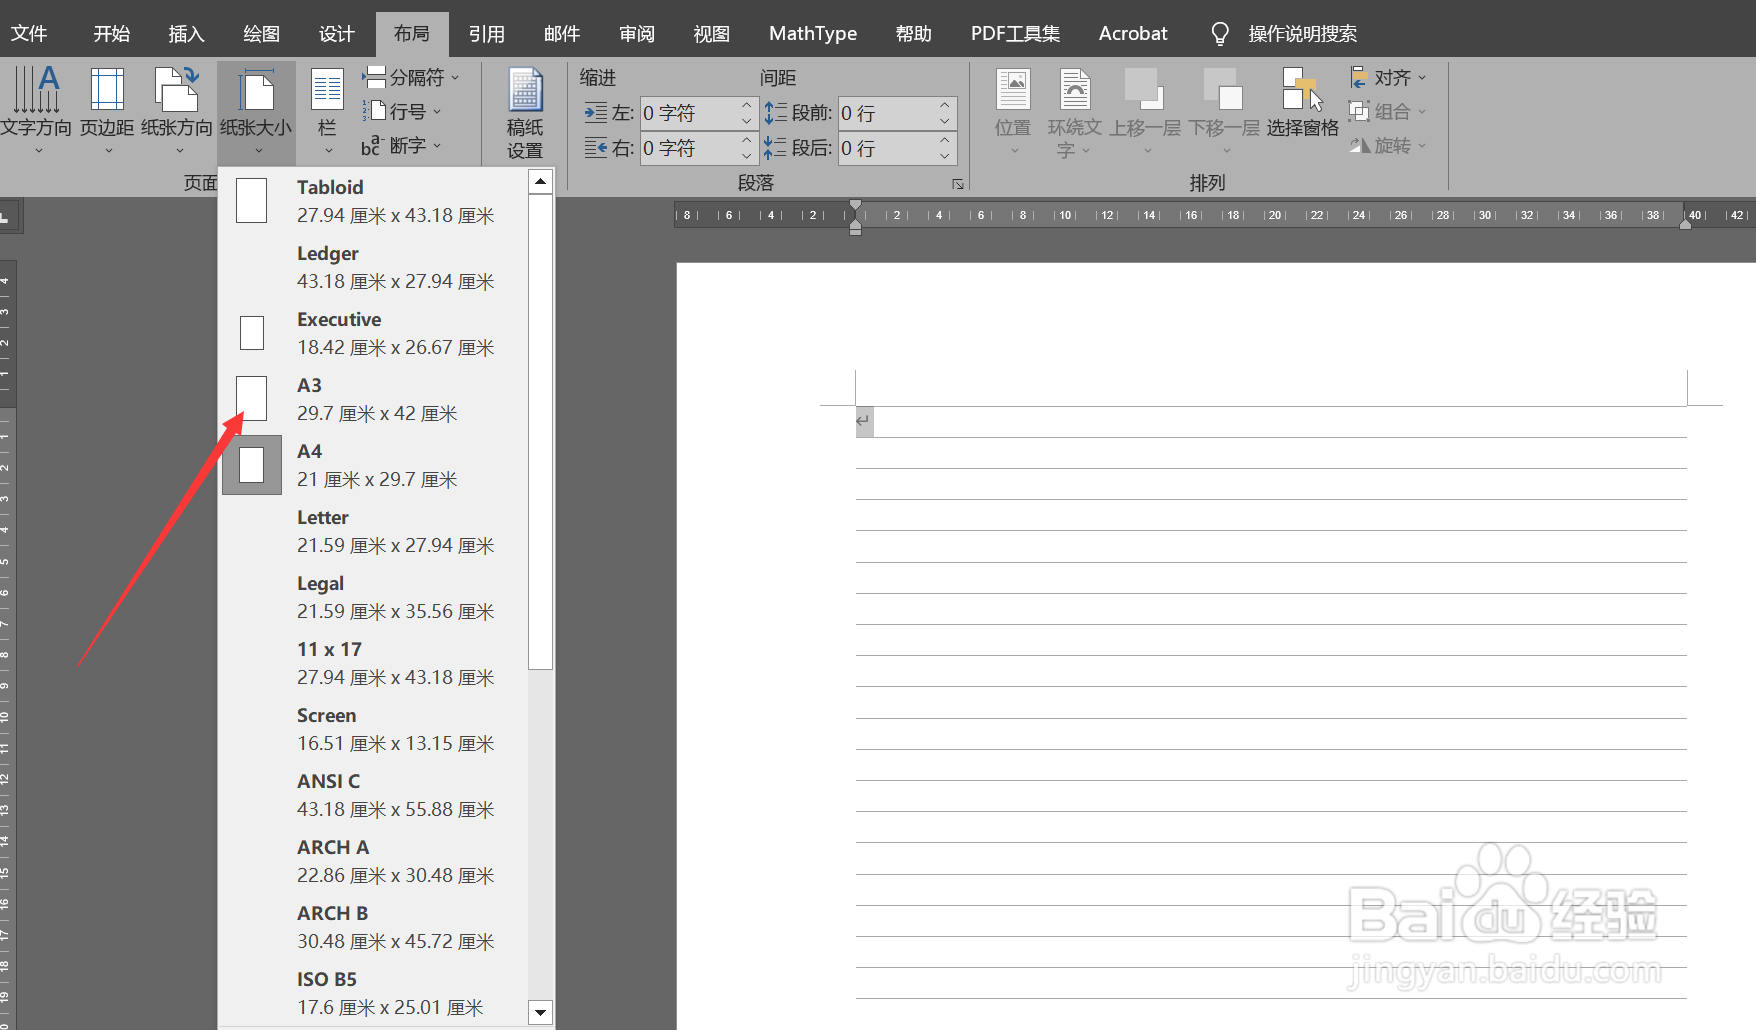The width and height of the screenshot is (1756, 1030).
Task: Click the lightbulb 操作说明搜索 icon
Action: 1219,34
